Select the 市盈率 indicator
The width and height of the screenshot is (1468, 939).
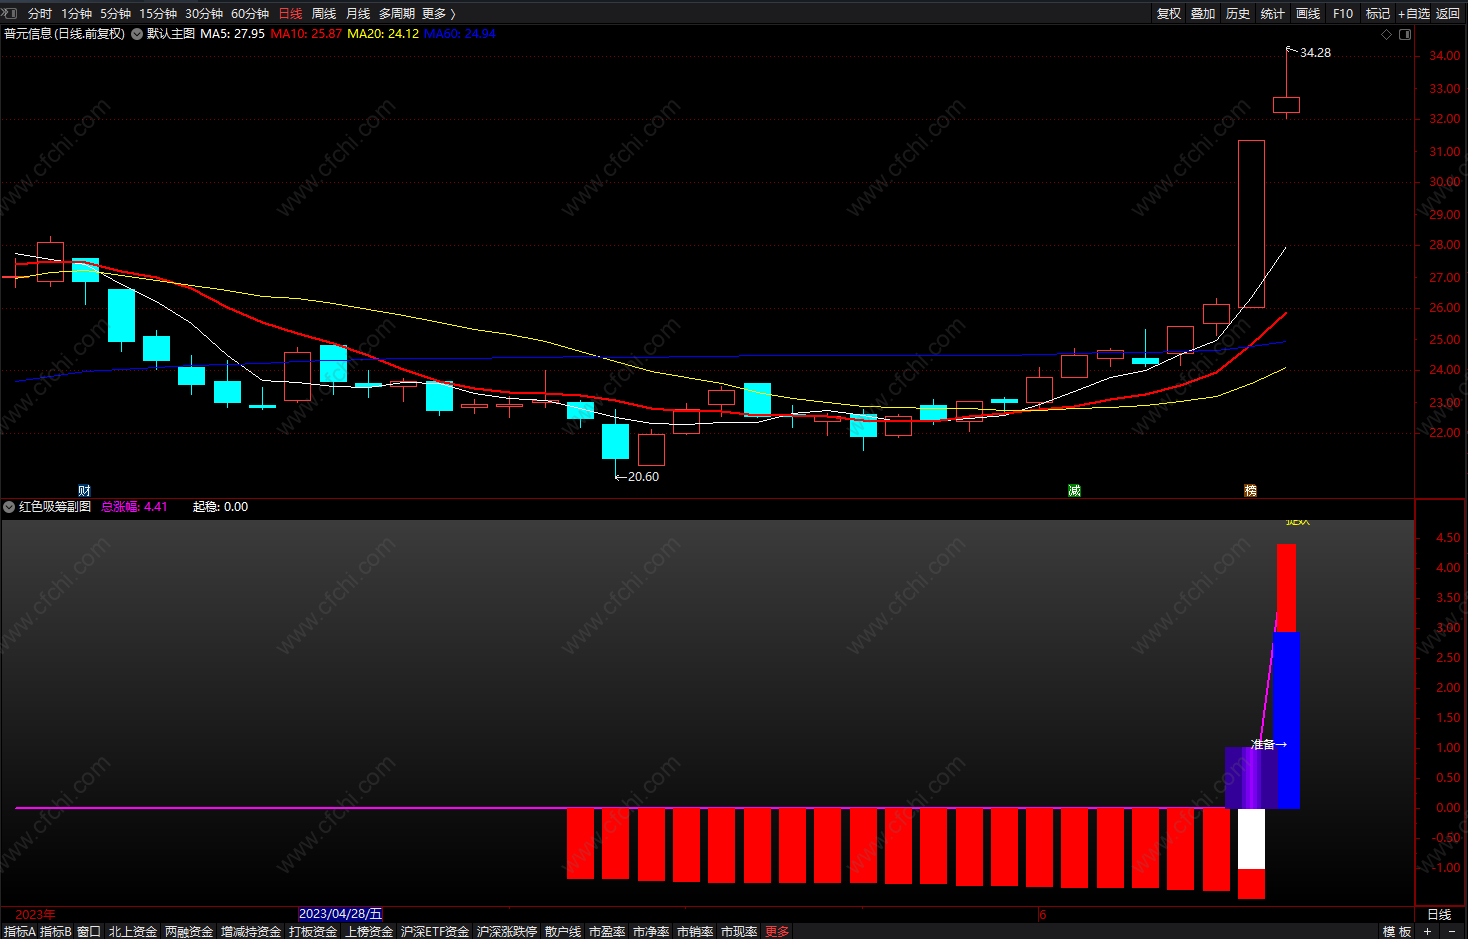coord(607,931)
